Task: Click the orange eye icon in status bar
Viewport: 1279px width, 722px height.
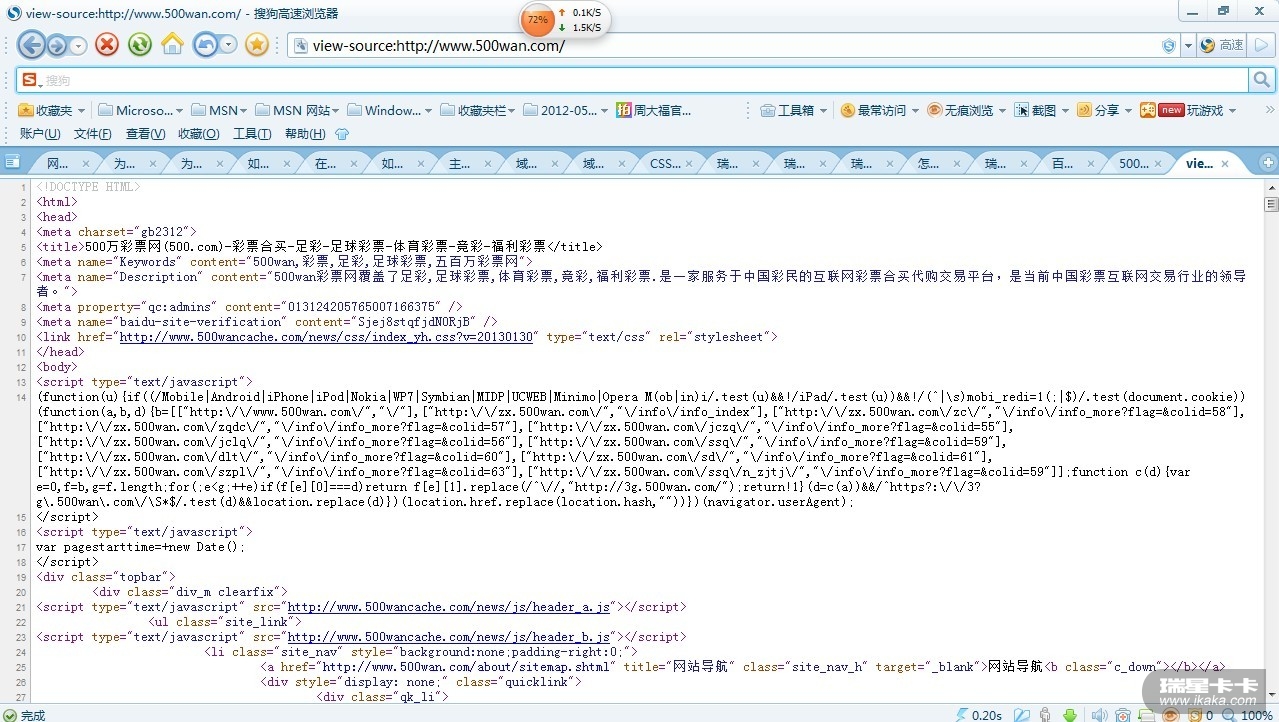Action: (1169, 715)
